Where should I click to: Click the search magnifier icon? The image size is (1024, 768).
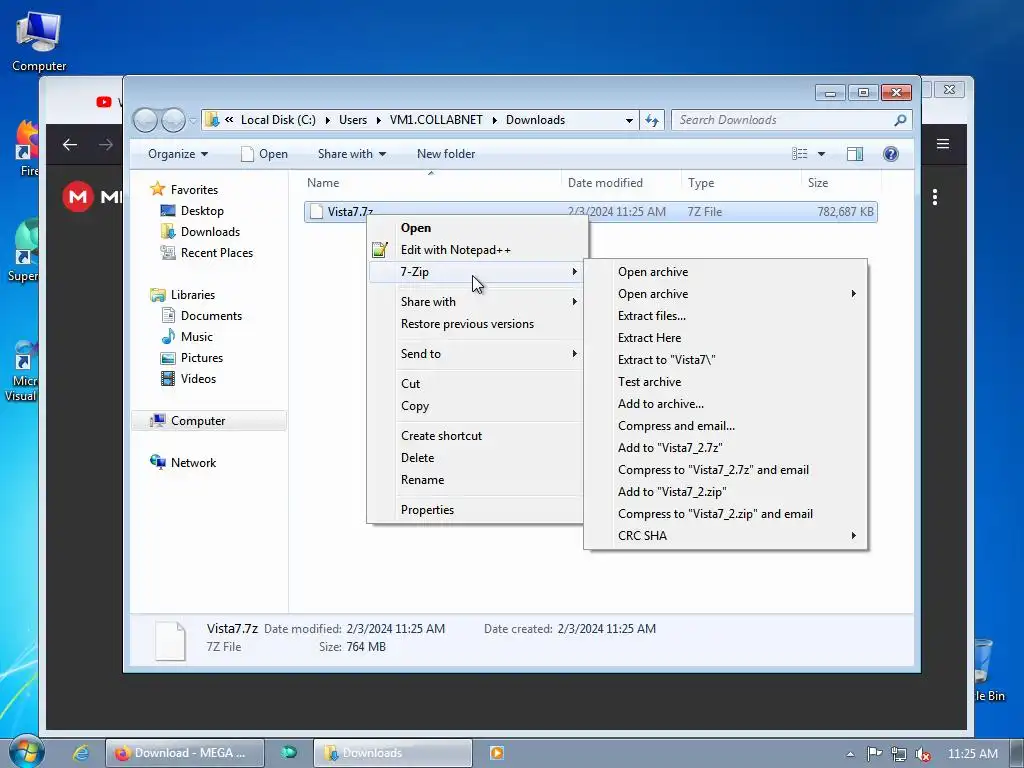pos(900,120)
